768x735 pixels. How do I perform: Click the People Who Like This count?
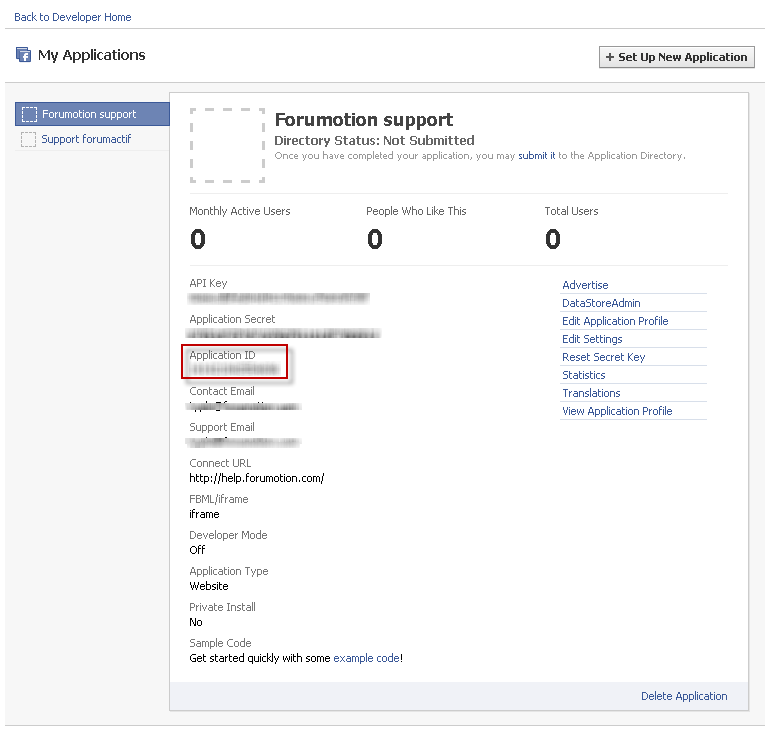tap(375, 239)
